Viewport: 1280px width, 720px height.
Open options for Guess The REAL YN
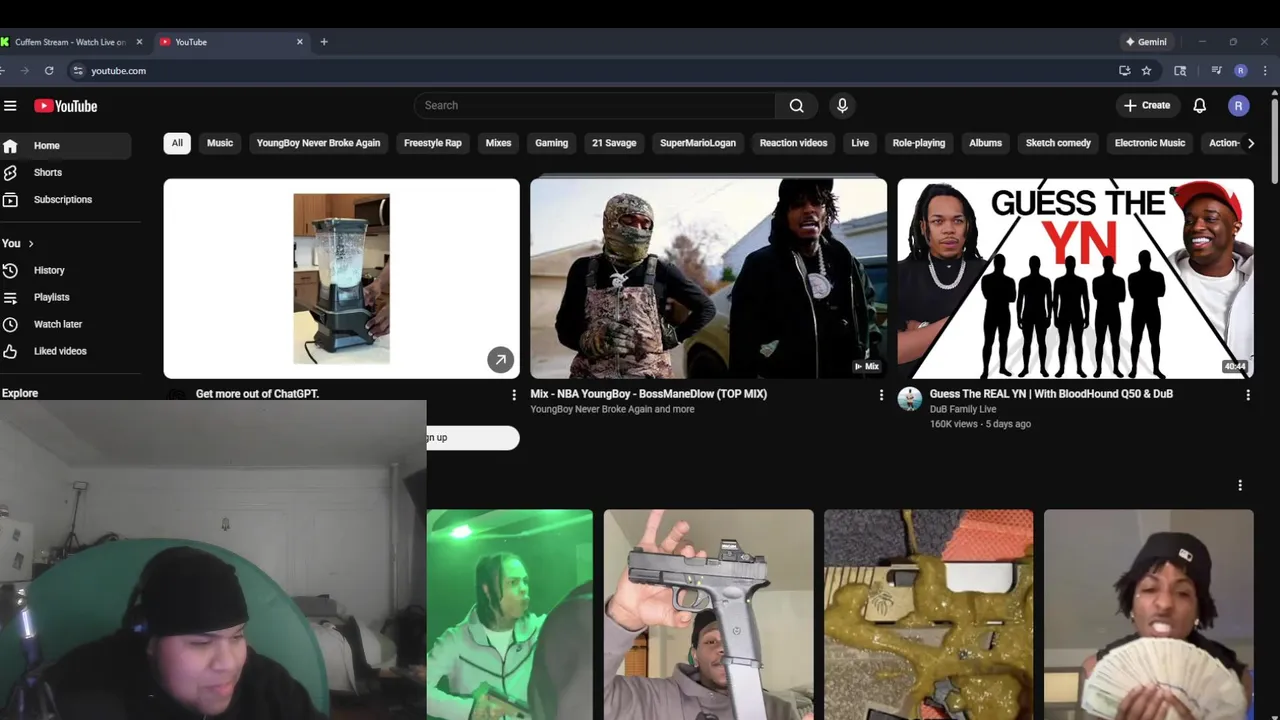coord(1248,395)
